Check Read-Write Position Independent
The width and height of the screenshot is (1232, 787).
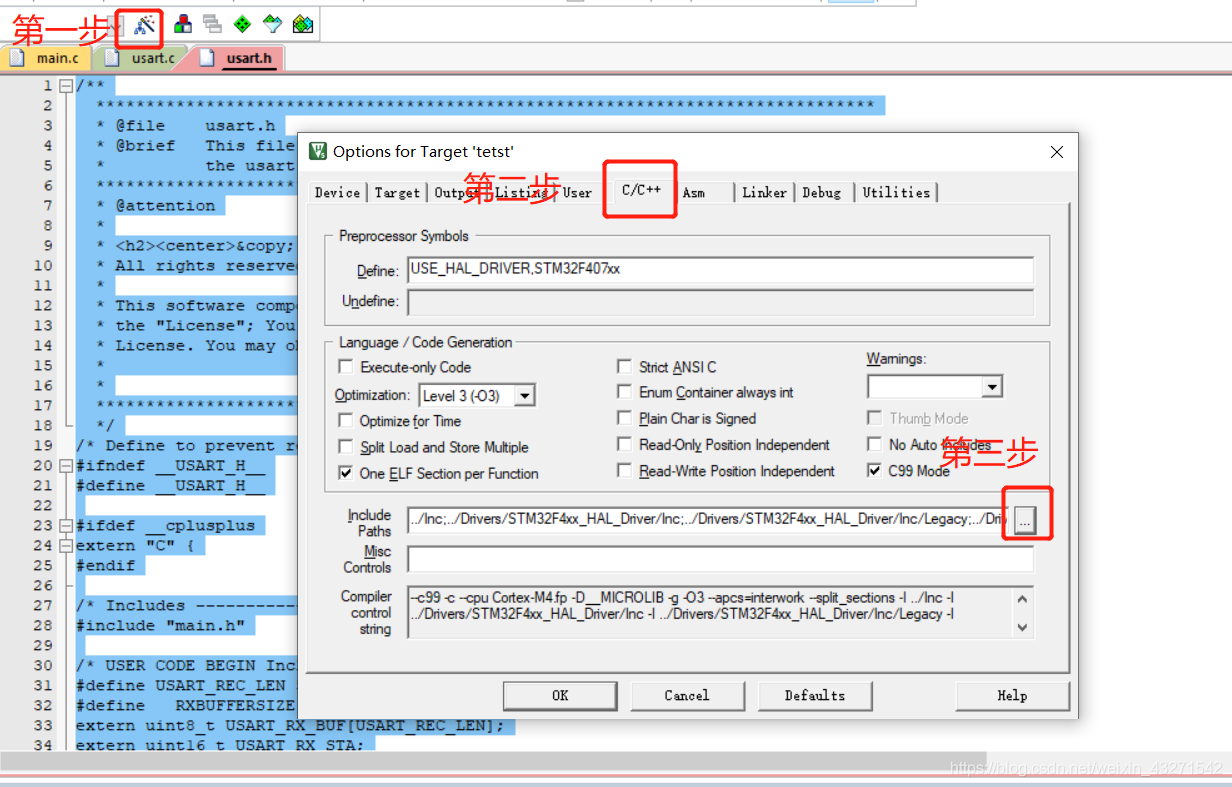coord(624,470)
